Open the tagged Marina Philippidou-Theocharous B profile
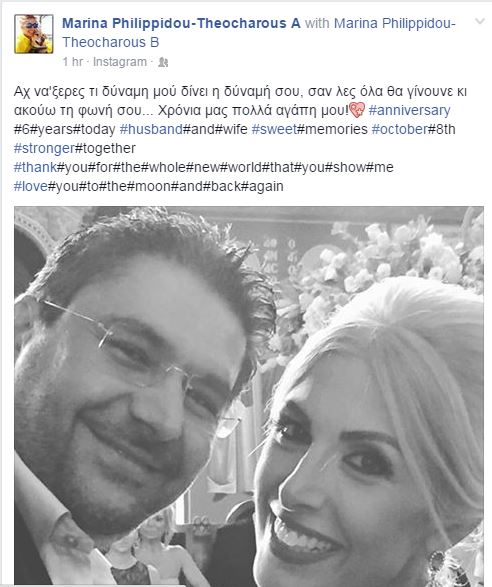Screen dimensions: 492x587 pos(259,33)
